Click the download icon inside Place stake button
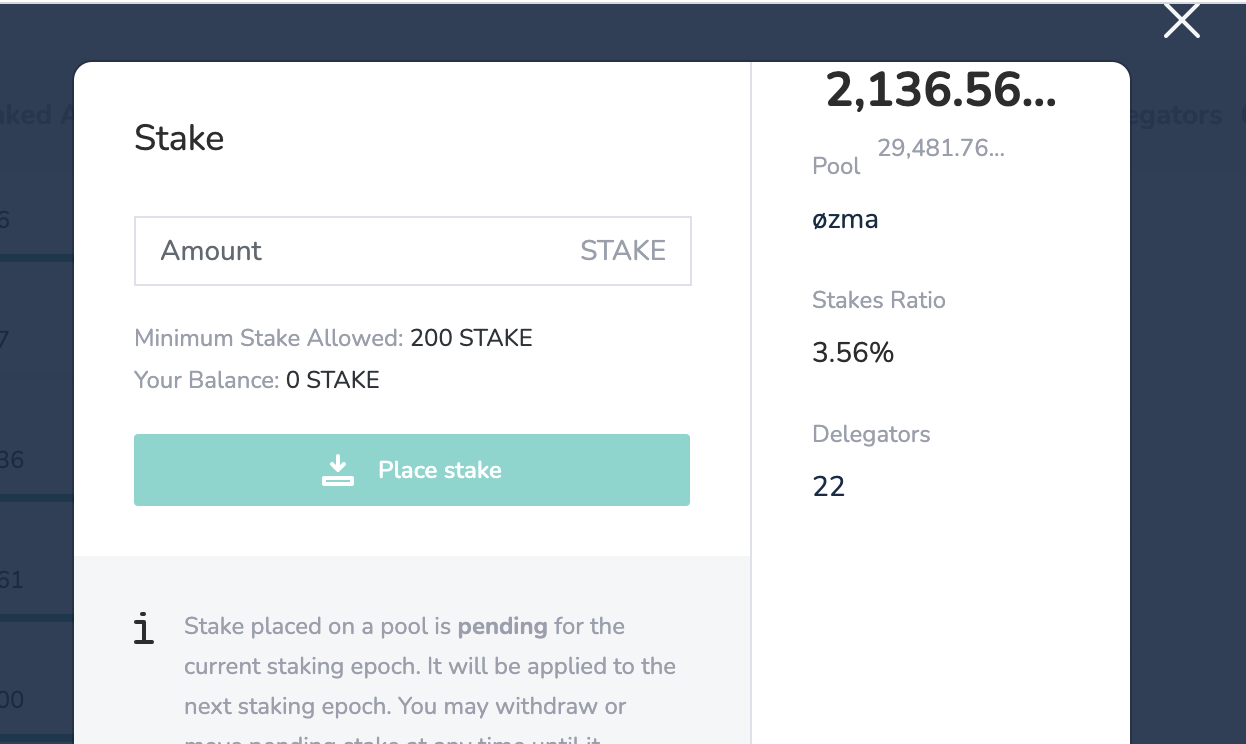This screenshot has width=1246, height=744. point(338,469)
